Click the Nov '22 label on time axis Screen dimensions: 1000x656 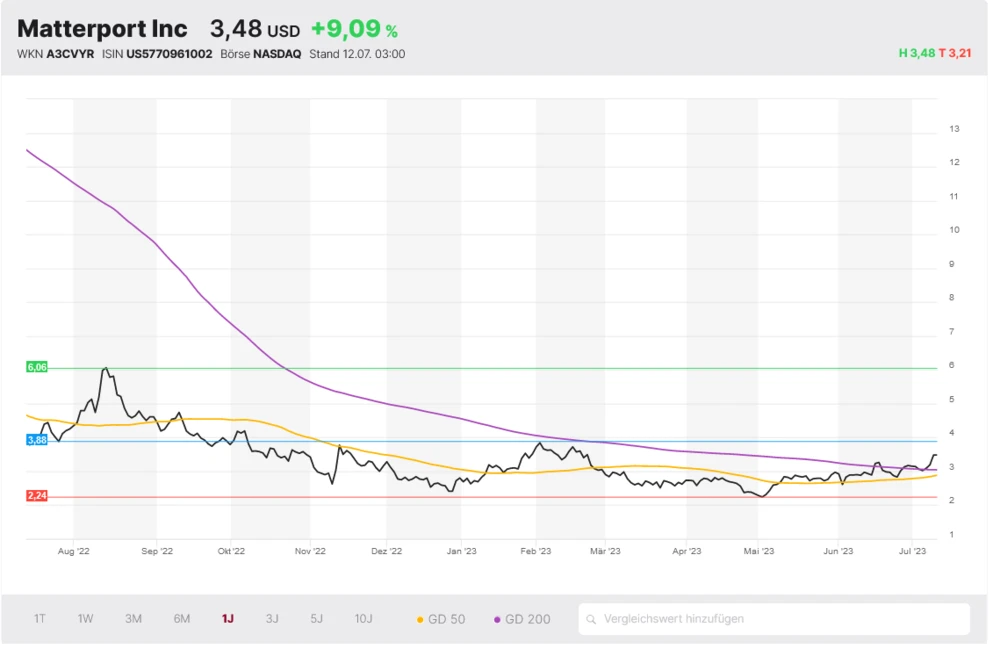(311, 551)
